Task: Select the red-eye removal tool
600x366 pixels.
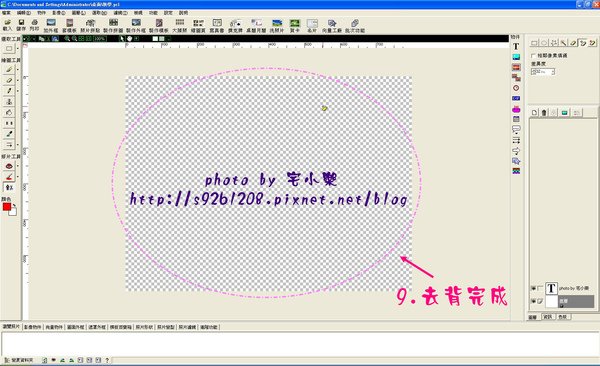Action: pyautogui.click(x=9, y=166)
